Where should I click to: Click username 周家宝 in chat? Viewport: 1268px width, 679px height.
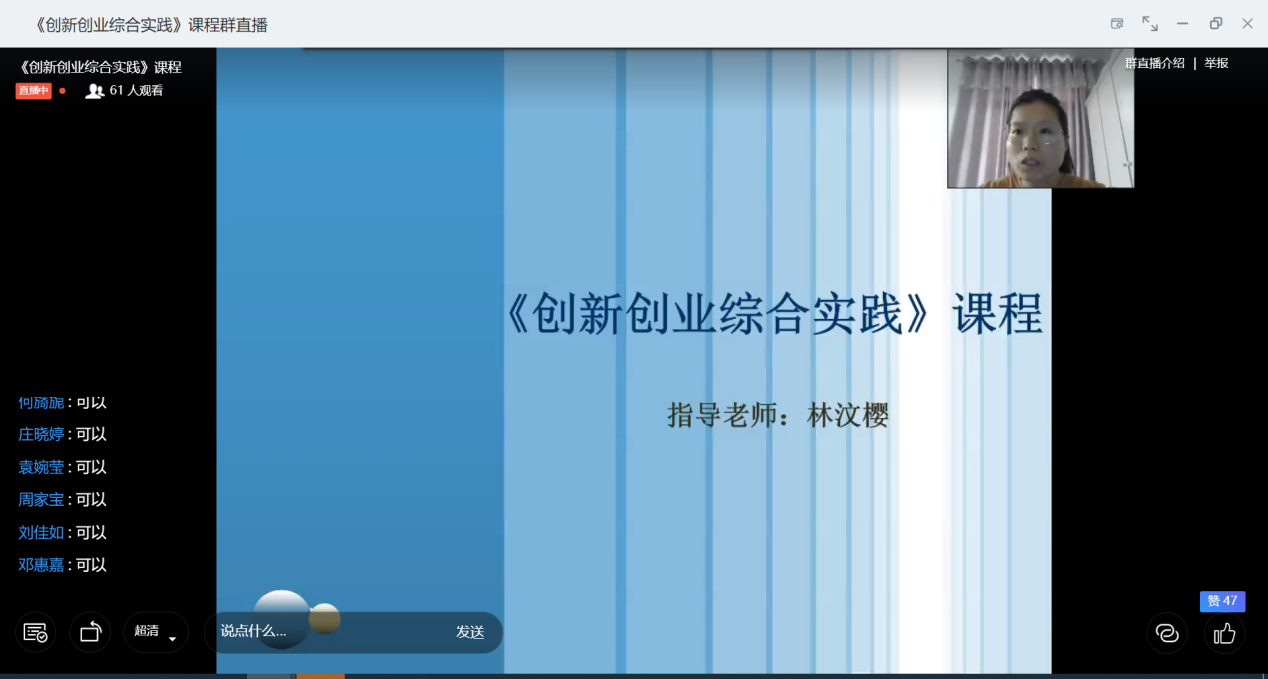point(41,500)
